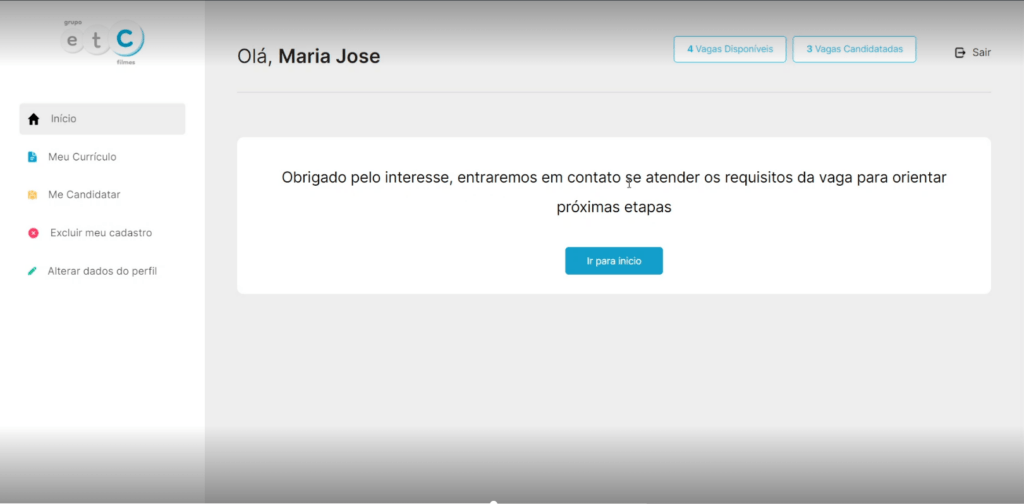
Task: Open the Alterar dados do perfil text
Action: point(102,271)
